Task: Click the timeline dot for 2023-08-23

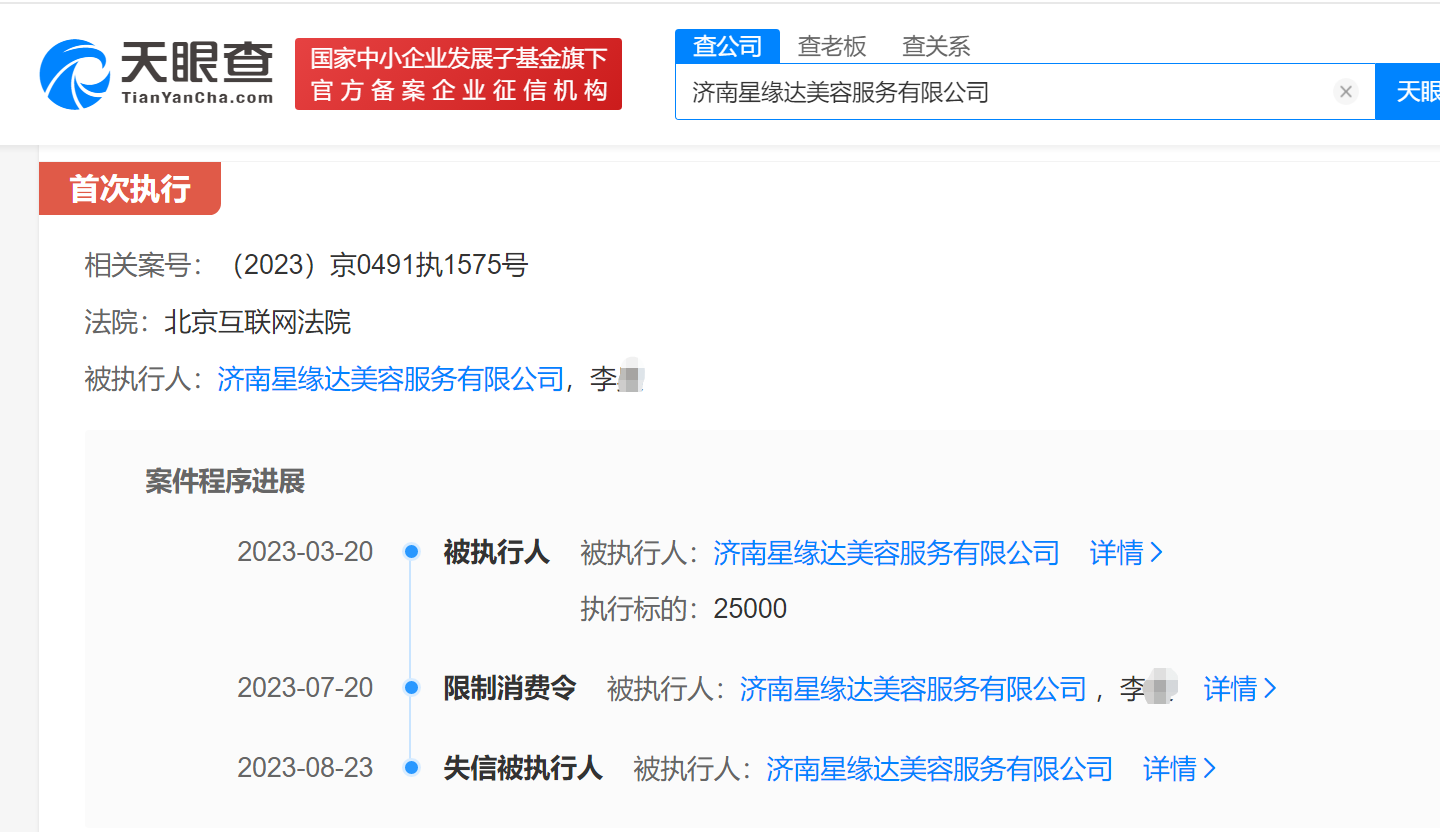Action: pyautogui.click(x=411, y=768)
